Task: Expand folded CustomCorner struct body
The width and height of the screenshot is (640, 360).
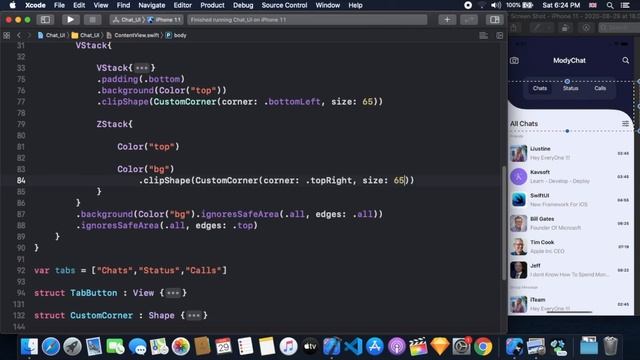Action: [x=194, y=316]
